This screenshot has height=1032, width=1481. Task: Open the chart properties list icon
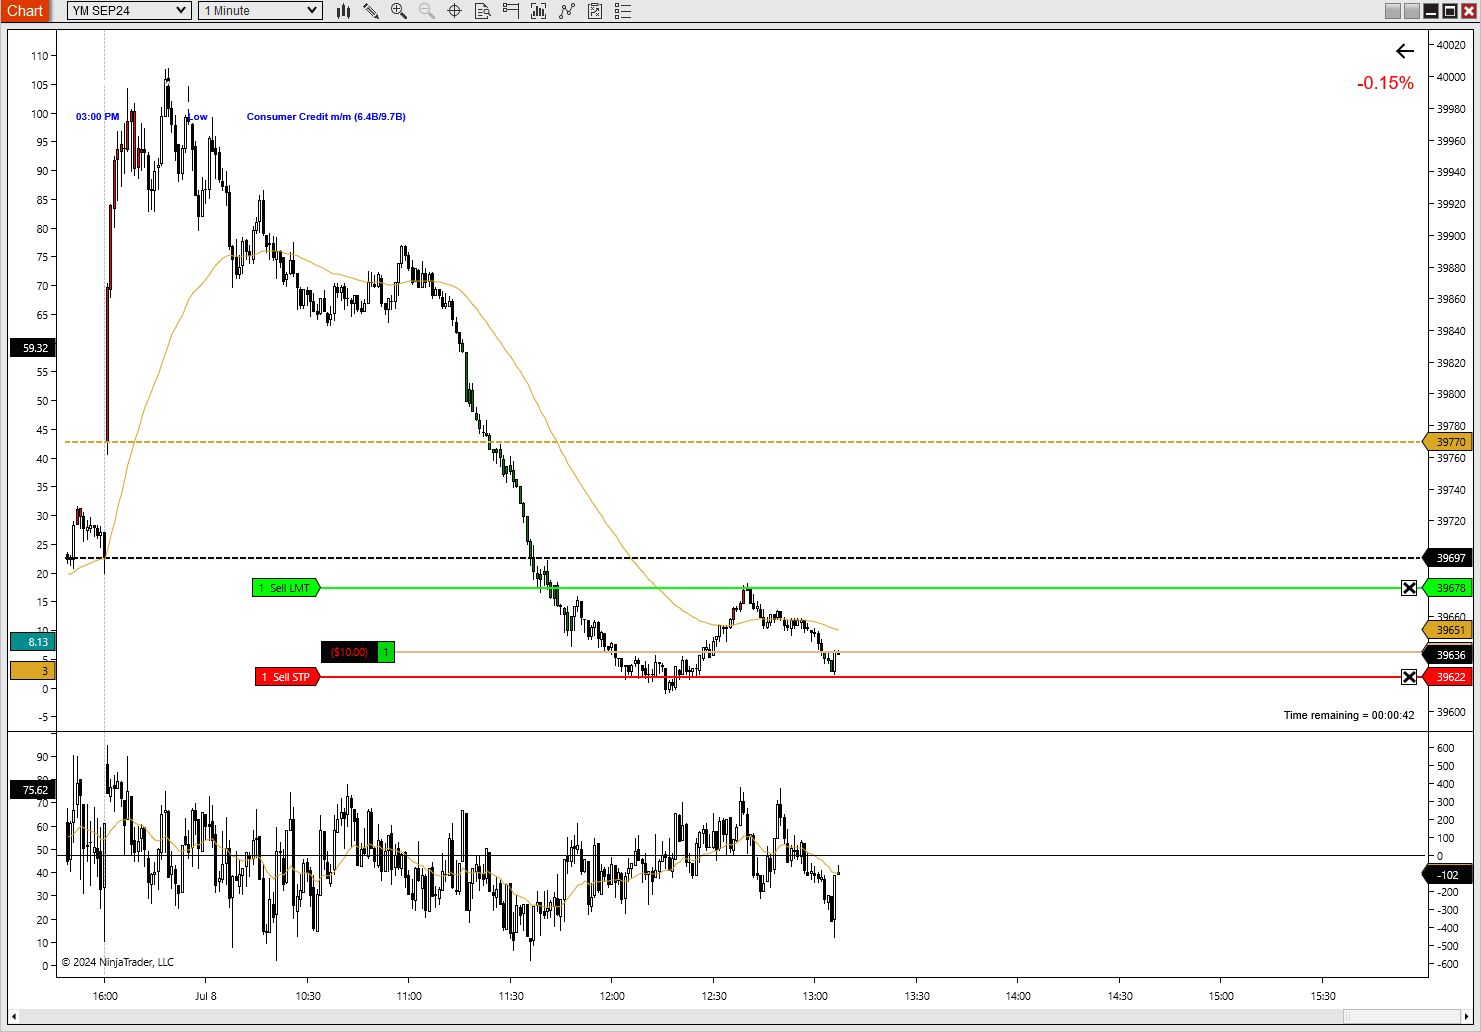(x=623, y=11)
